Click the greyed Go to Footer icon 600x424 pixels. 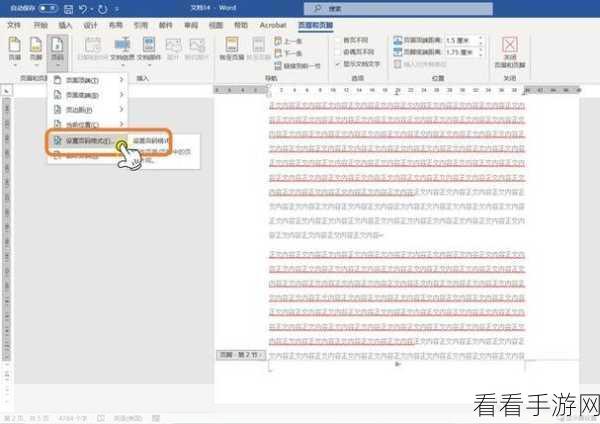click(x=258, y=45)
